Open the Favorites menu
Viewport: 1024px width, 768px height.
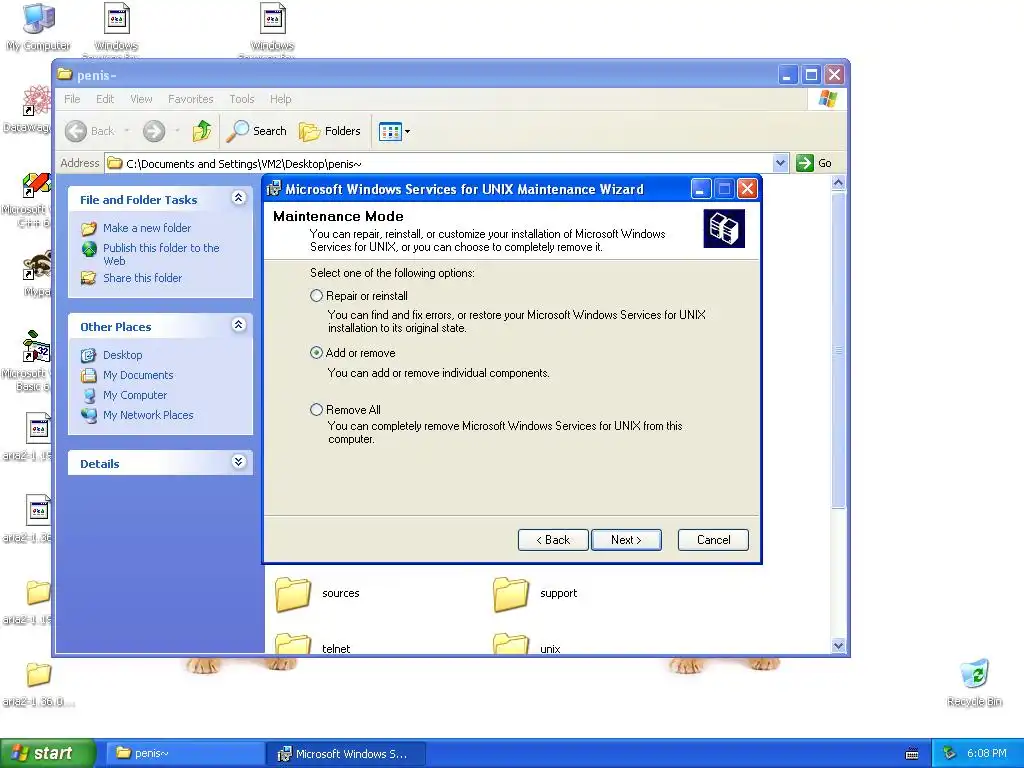coord(191,99)
